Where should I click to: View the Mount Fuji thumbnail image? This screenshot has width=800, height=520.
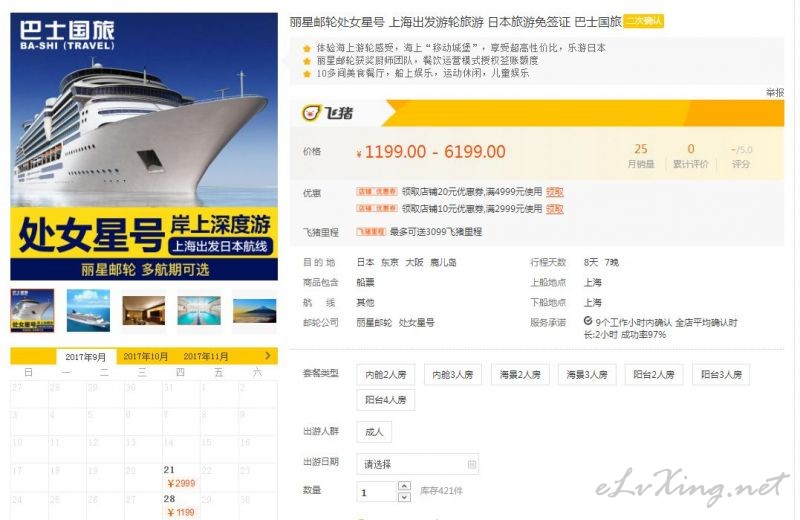click(x=254, y=310)
